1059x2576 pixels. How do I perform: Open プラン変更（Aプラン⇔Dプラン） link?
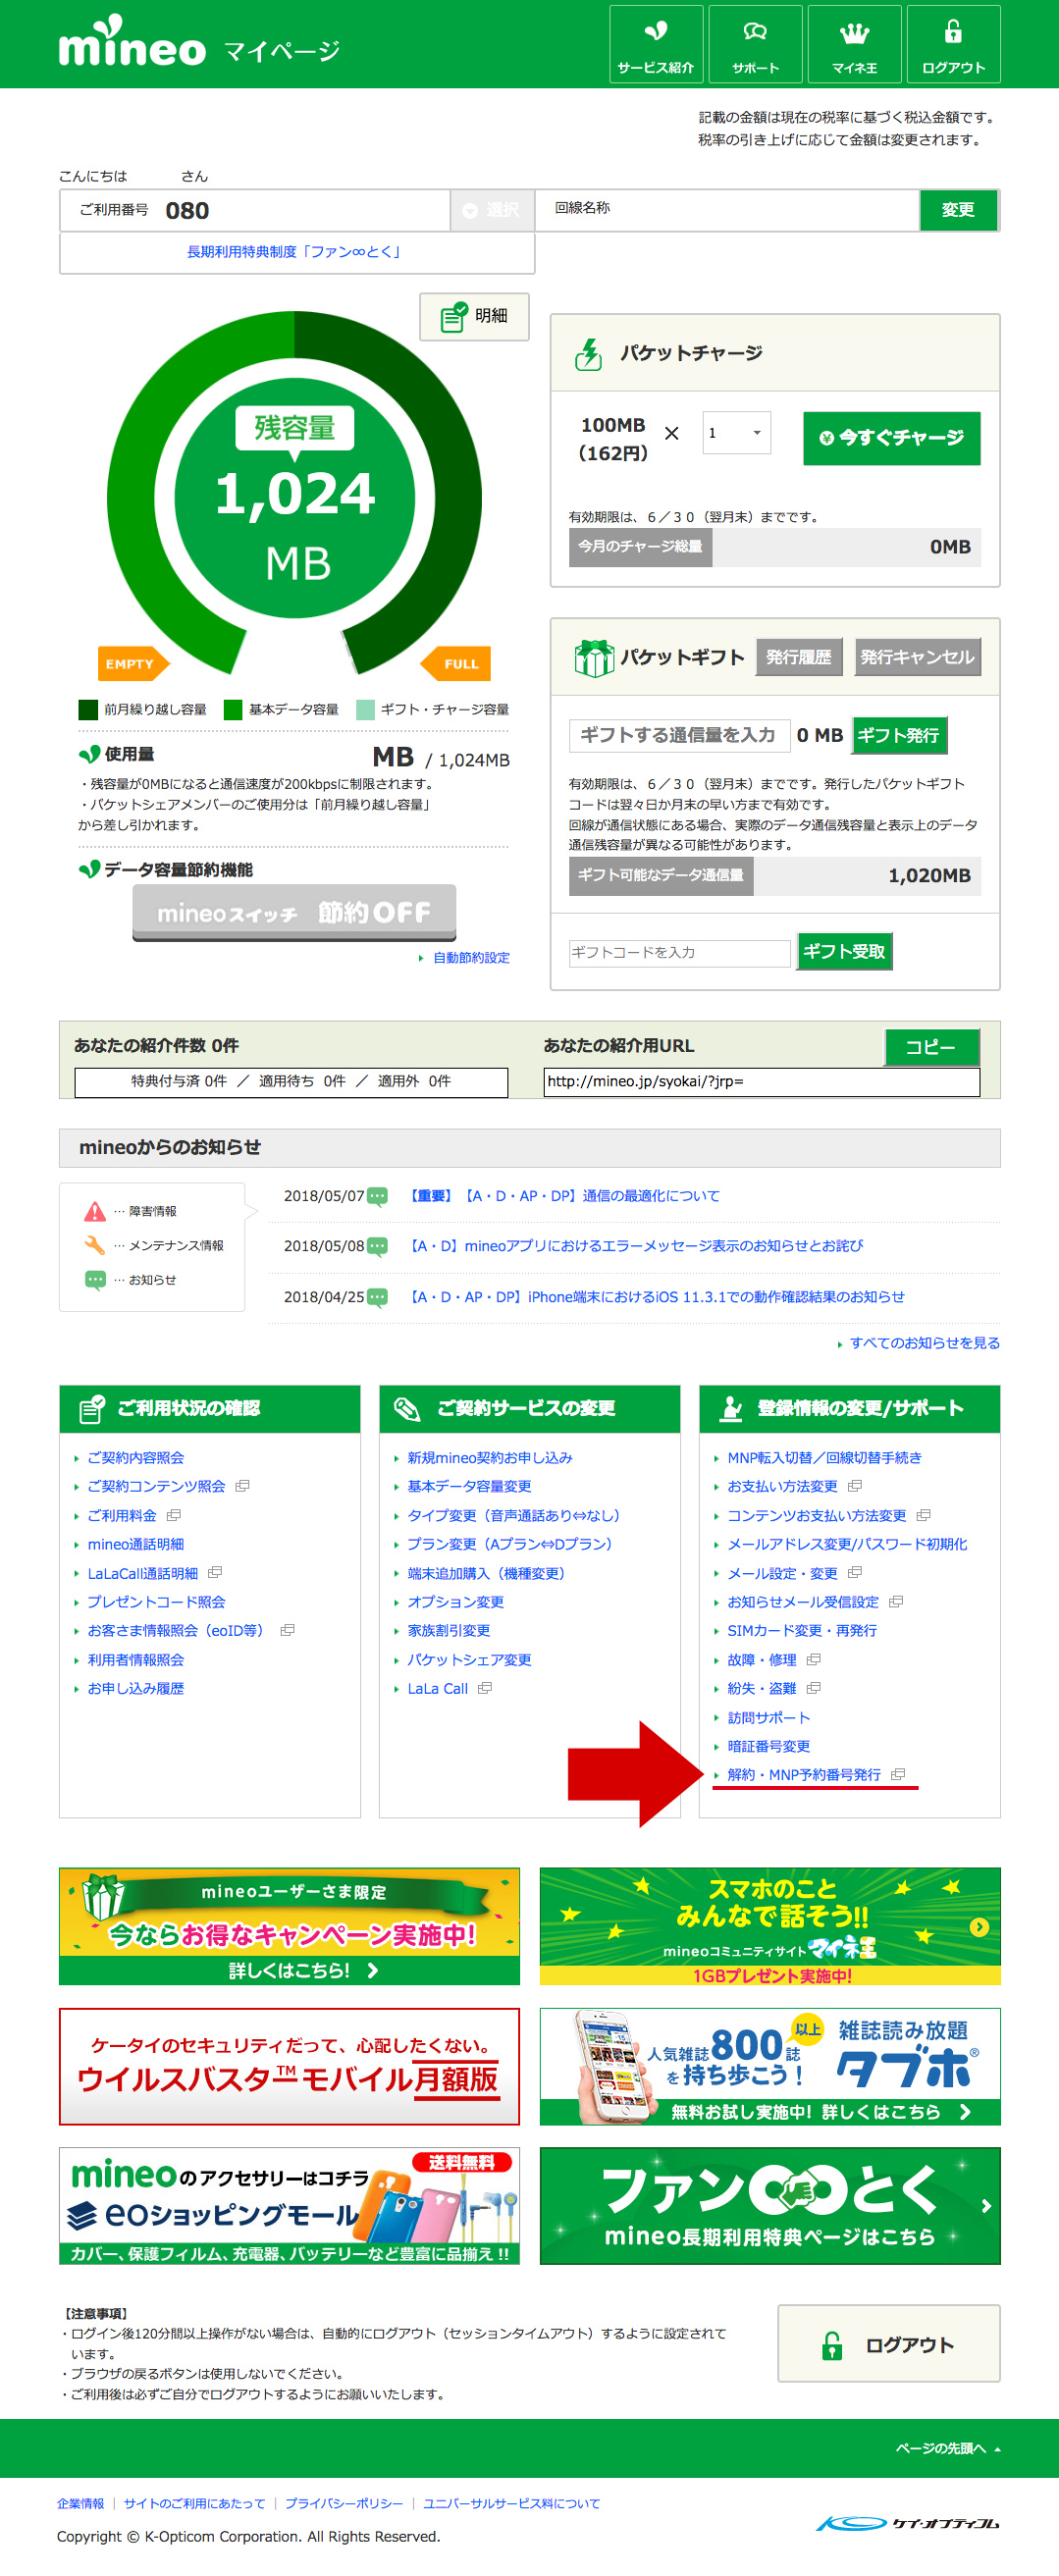click(x=510, y=1545)
